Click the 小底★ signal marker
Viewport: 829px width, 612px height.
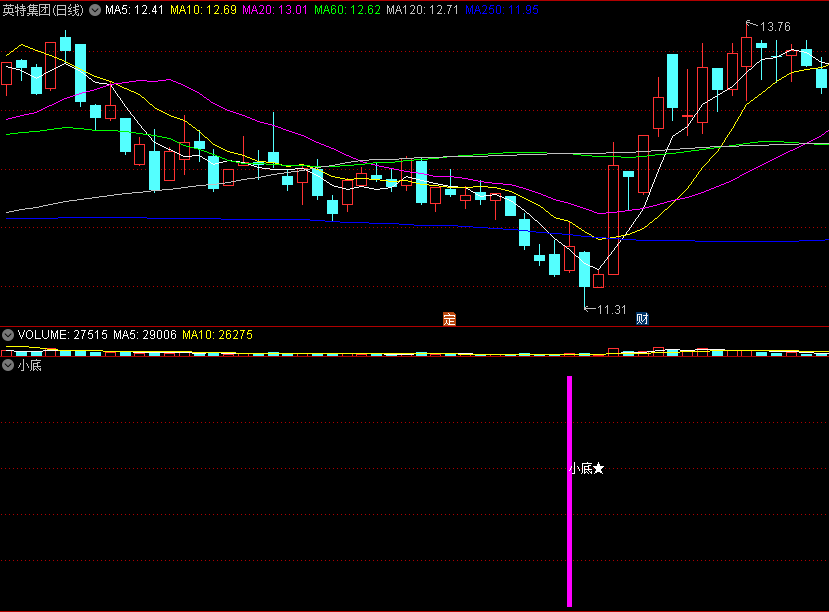pyautogui.click(x=587, y=468)
